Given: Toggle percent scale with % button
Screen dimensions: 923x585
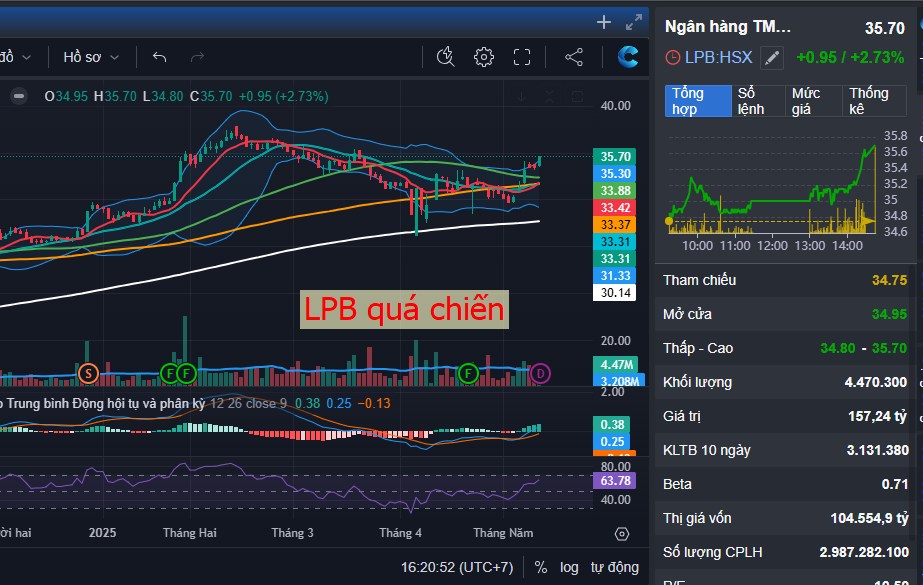Looking at the screenshot, I should [540, 567].
